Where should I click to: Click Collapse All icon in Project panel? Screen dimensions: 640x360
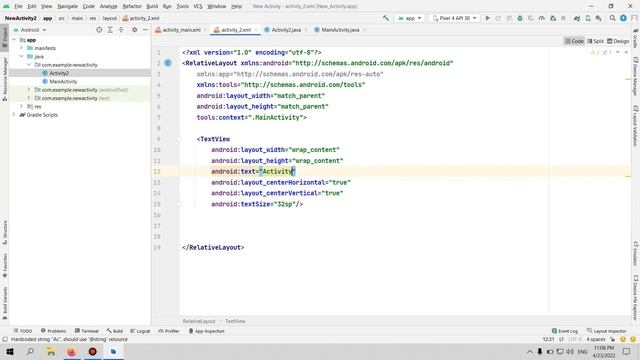[x=121, y=30]
